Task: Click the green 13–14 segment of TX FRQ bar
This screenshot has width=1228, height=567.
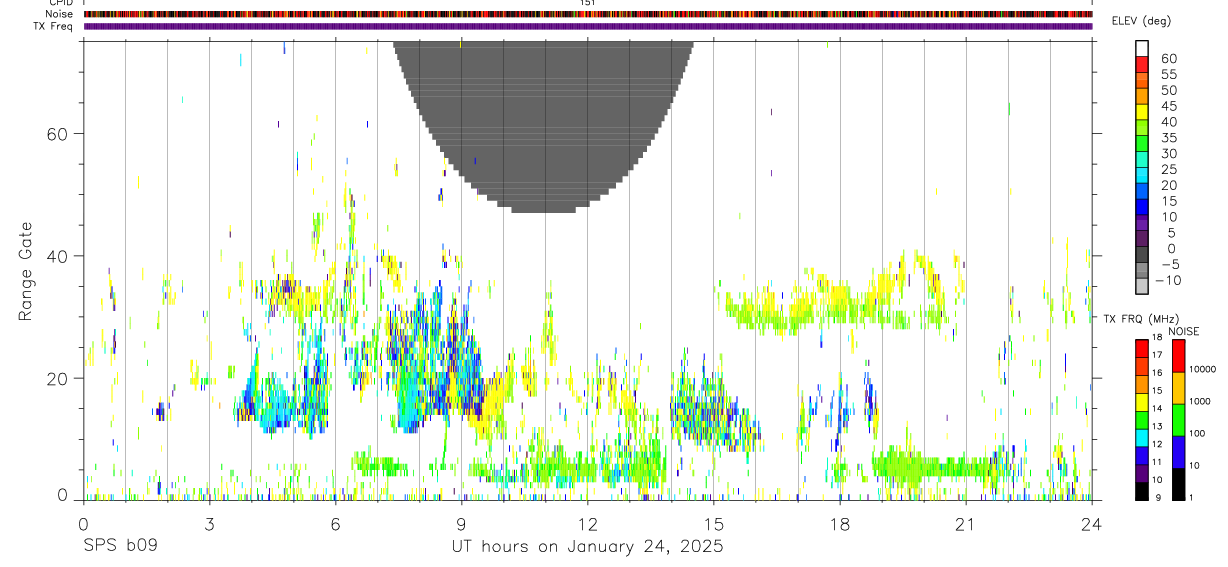Action: [1142, 419]
